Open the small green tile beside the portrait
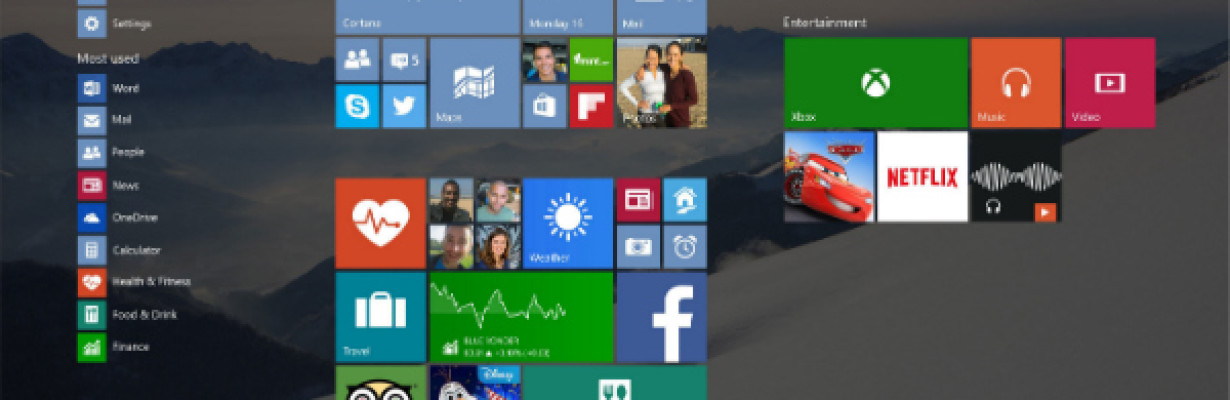The height and width of the screenshot is (400, 1230). (x=591, y=59)
